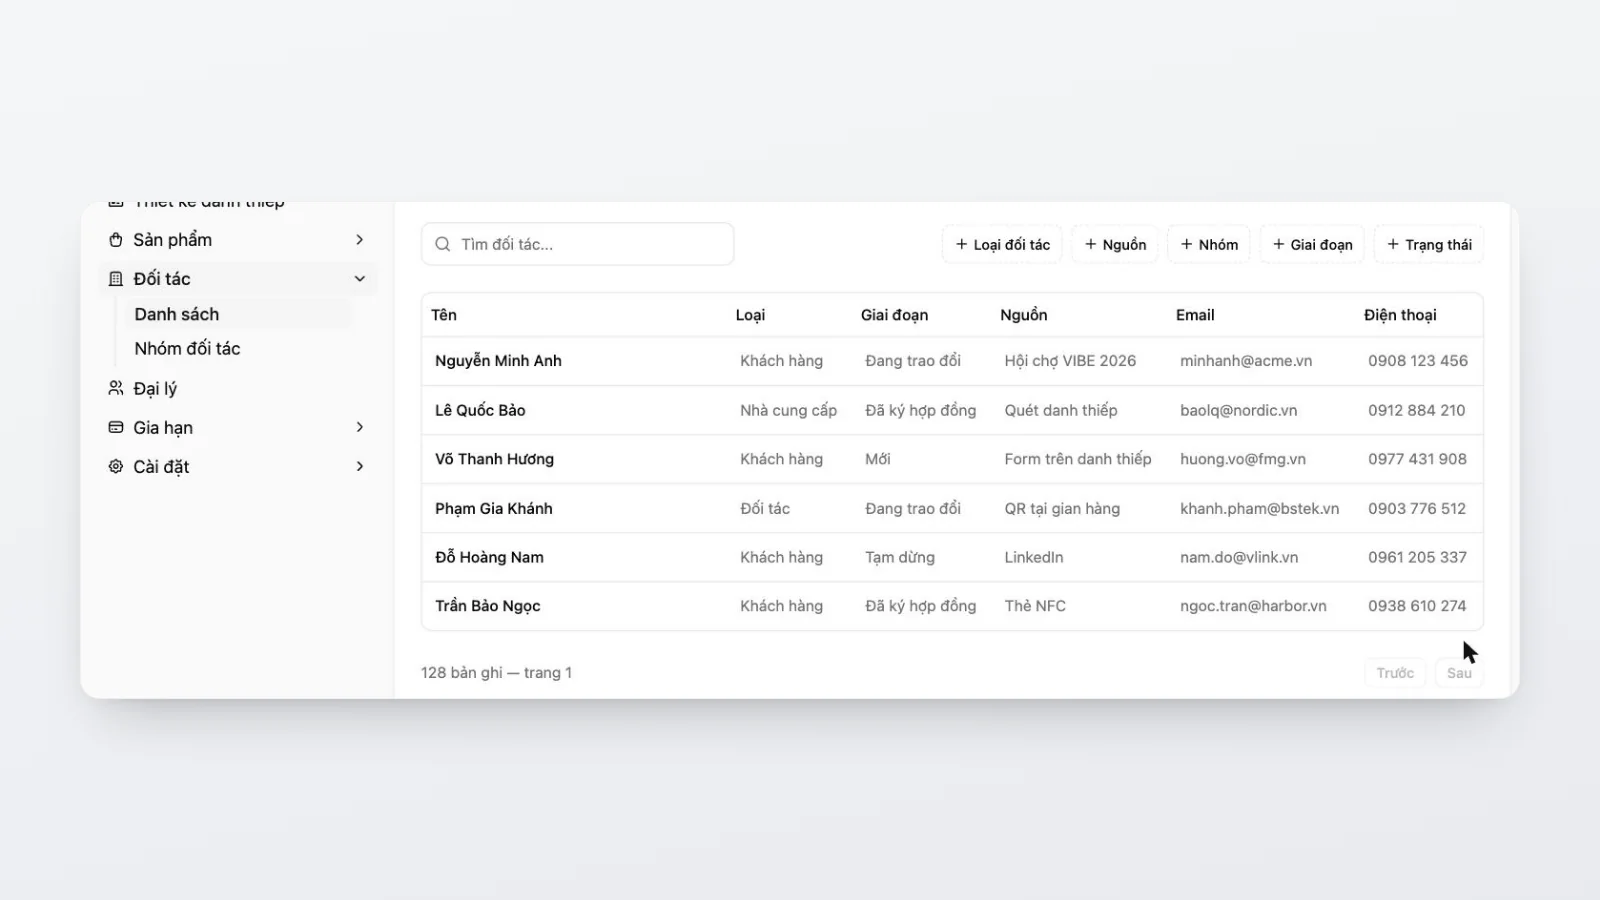1600x900 pixels.
Task: Add the Giai đoạn filter
Action: click(x=1312, y=244)
